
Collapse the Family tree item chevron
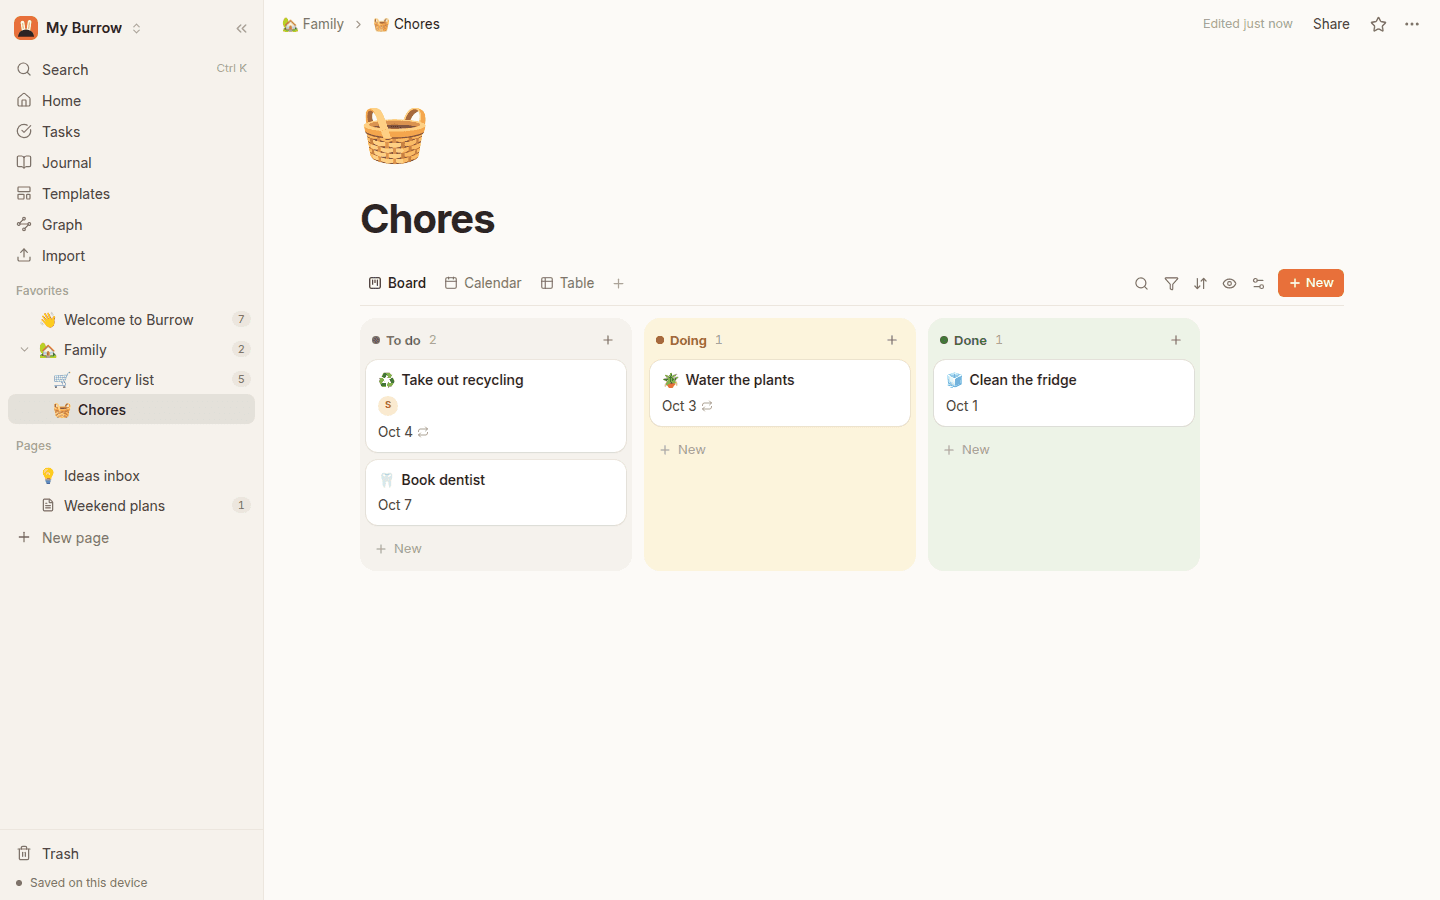(24, 350)
